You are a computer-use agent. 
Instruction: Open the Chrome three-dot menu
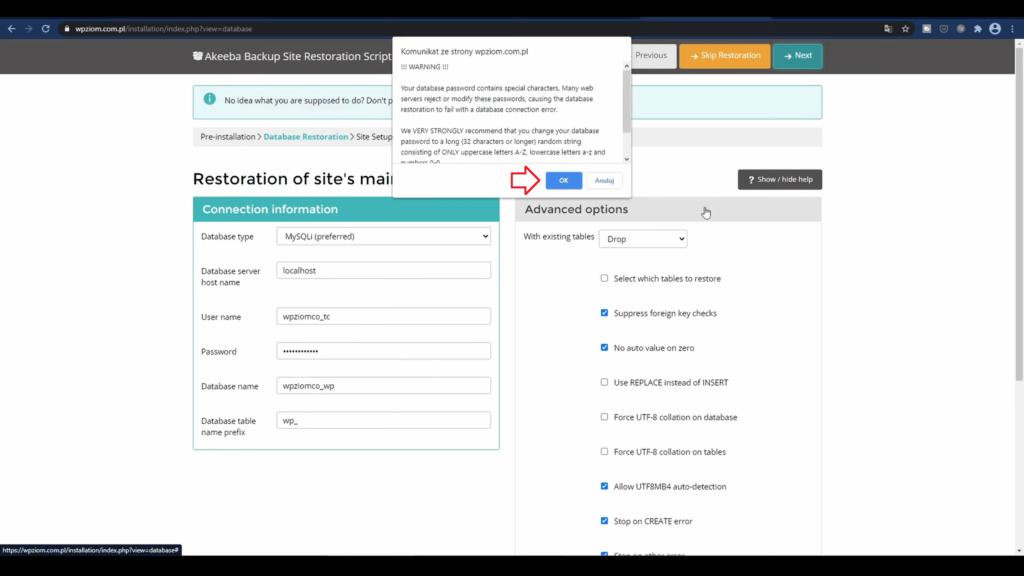coord(1012,29)
